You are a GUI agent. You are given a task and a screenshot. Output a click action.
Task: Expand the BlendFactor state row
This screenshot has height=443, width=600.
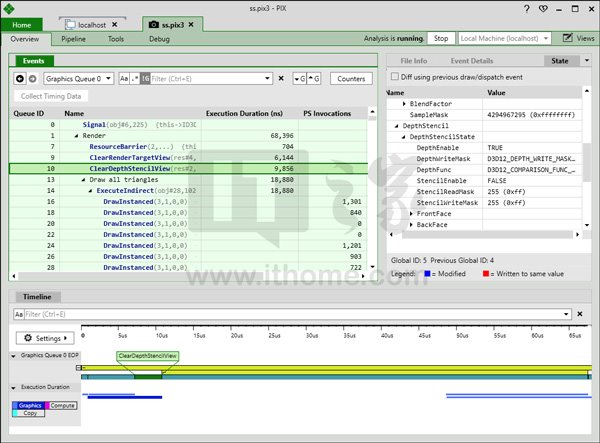click(x=405, y=104)
